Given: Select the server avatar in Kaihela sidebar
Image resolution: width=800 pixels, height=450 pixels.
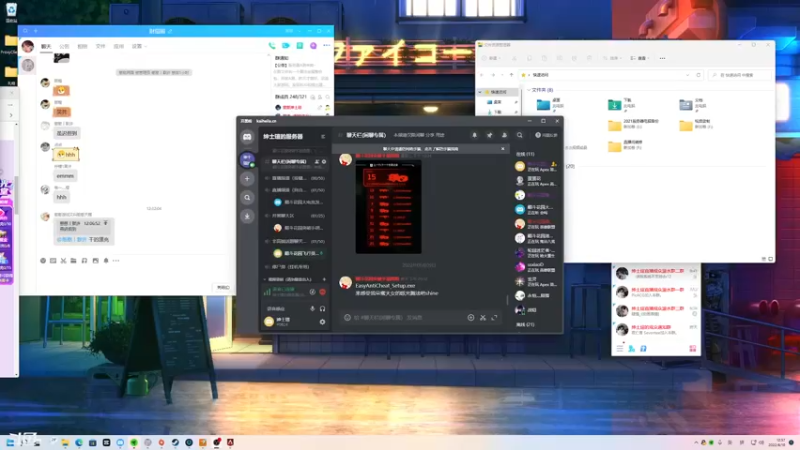Looking at the screenshot, I should point(247,160).
